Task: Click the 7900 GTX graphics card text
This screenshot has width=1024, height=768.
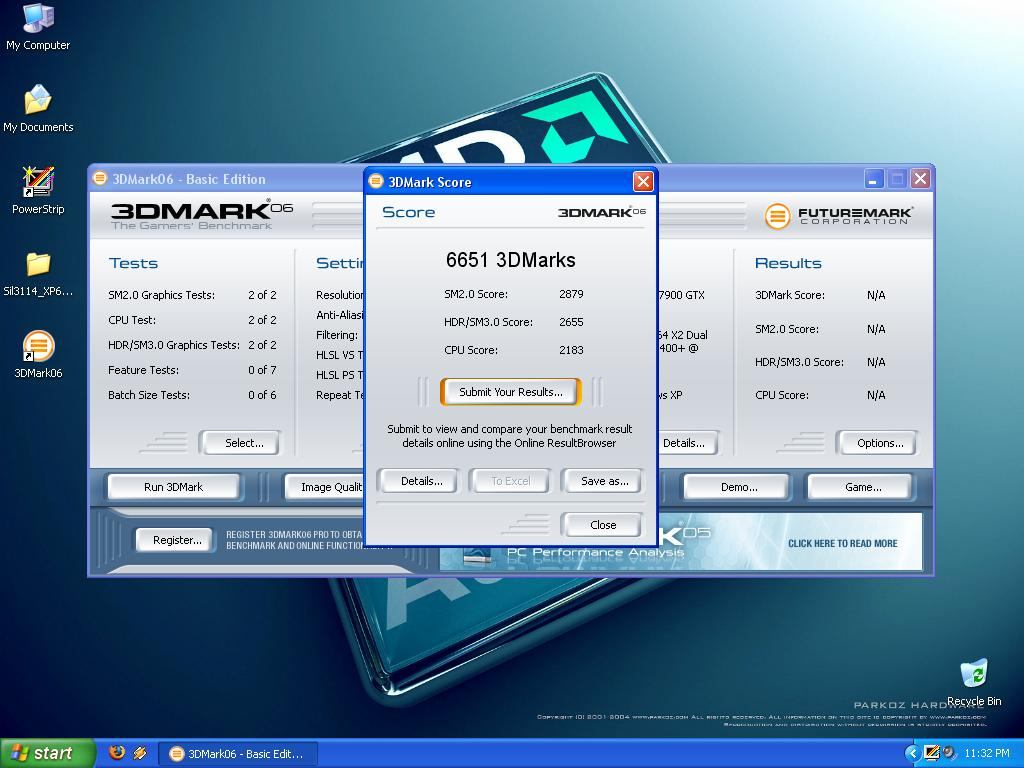Action: click(x=682, y=295)
